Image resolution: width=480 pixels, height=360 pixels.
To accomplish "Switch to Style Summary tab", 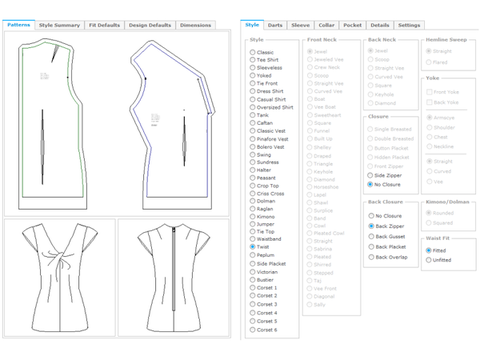I will click(59, 25).
